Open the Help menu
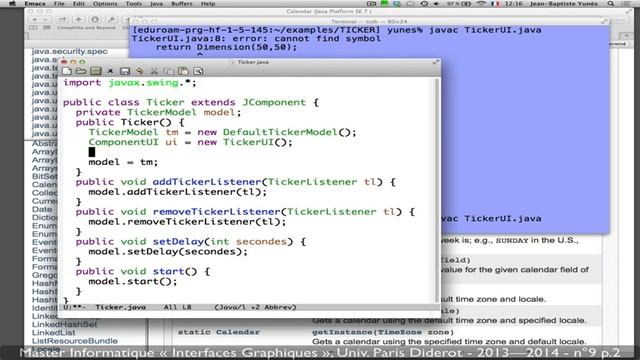 pos(208,4)
